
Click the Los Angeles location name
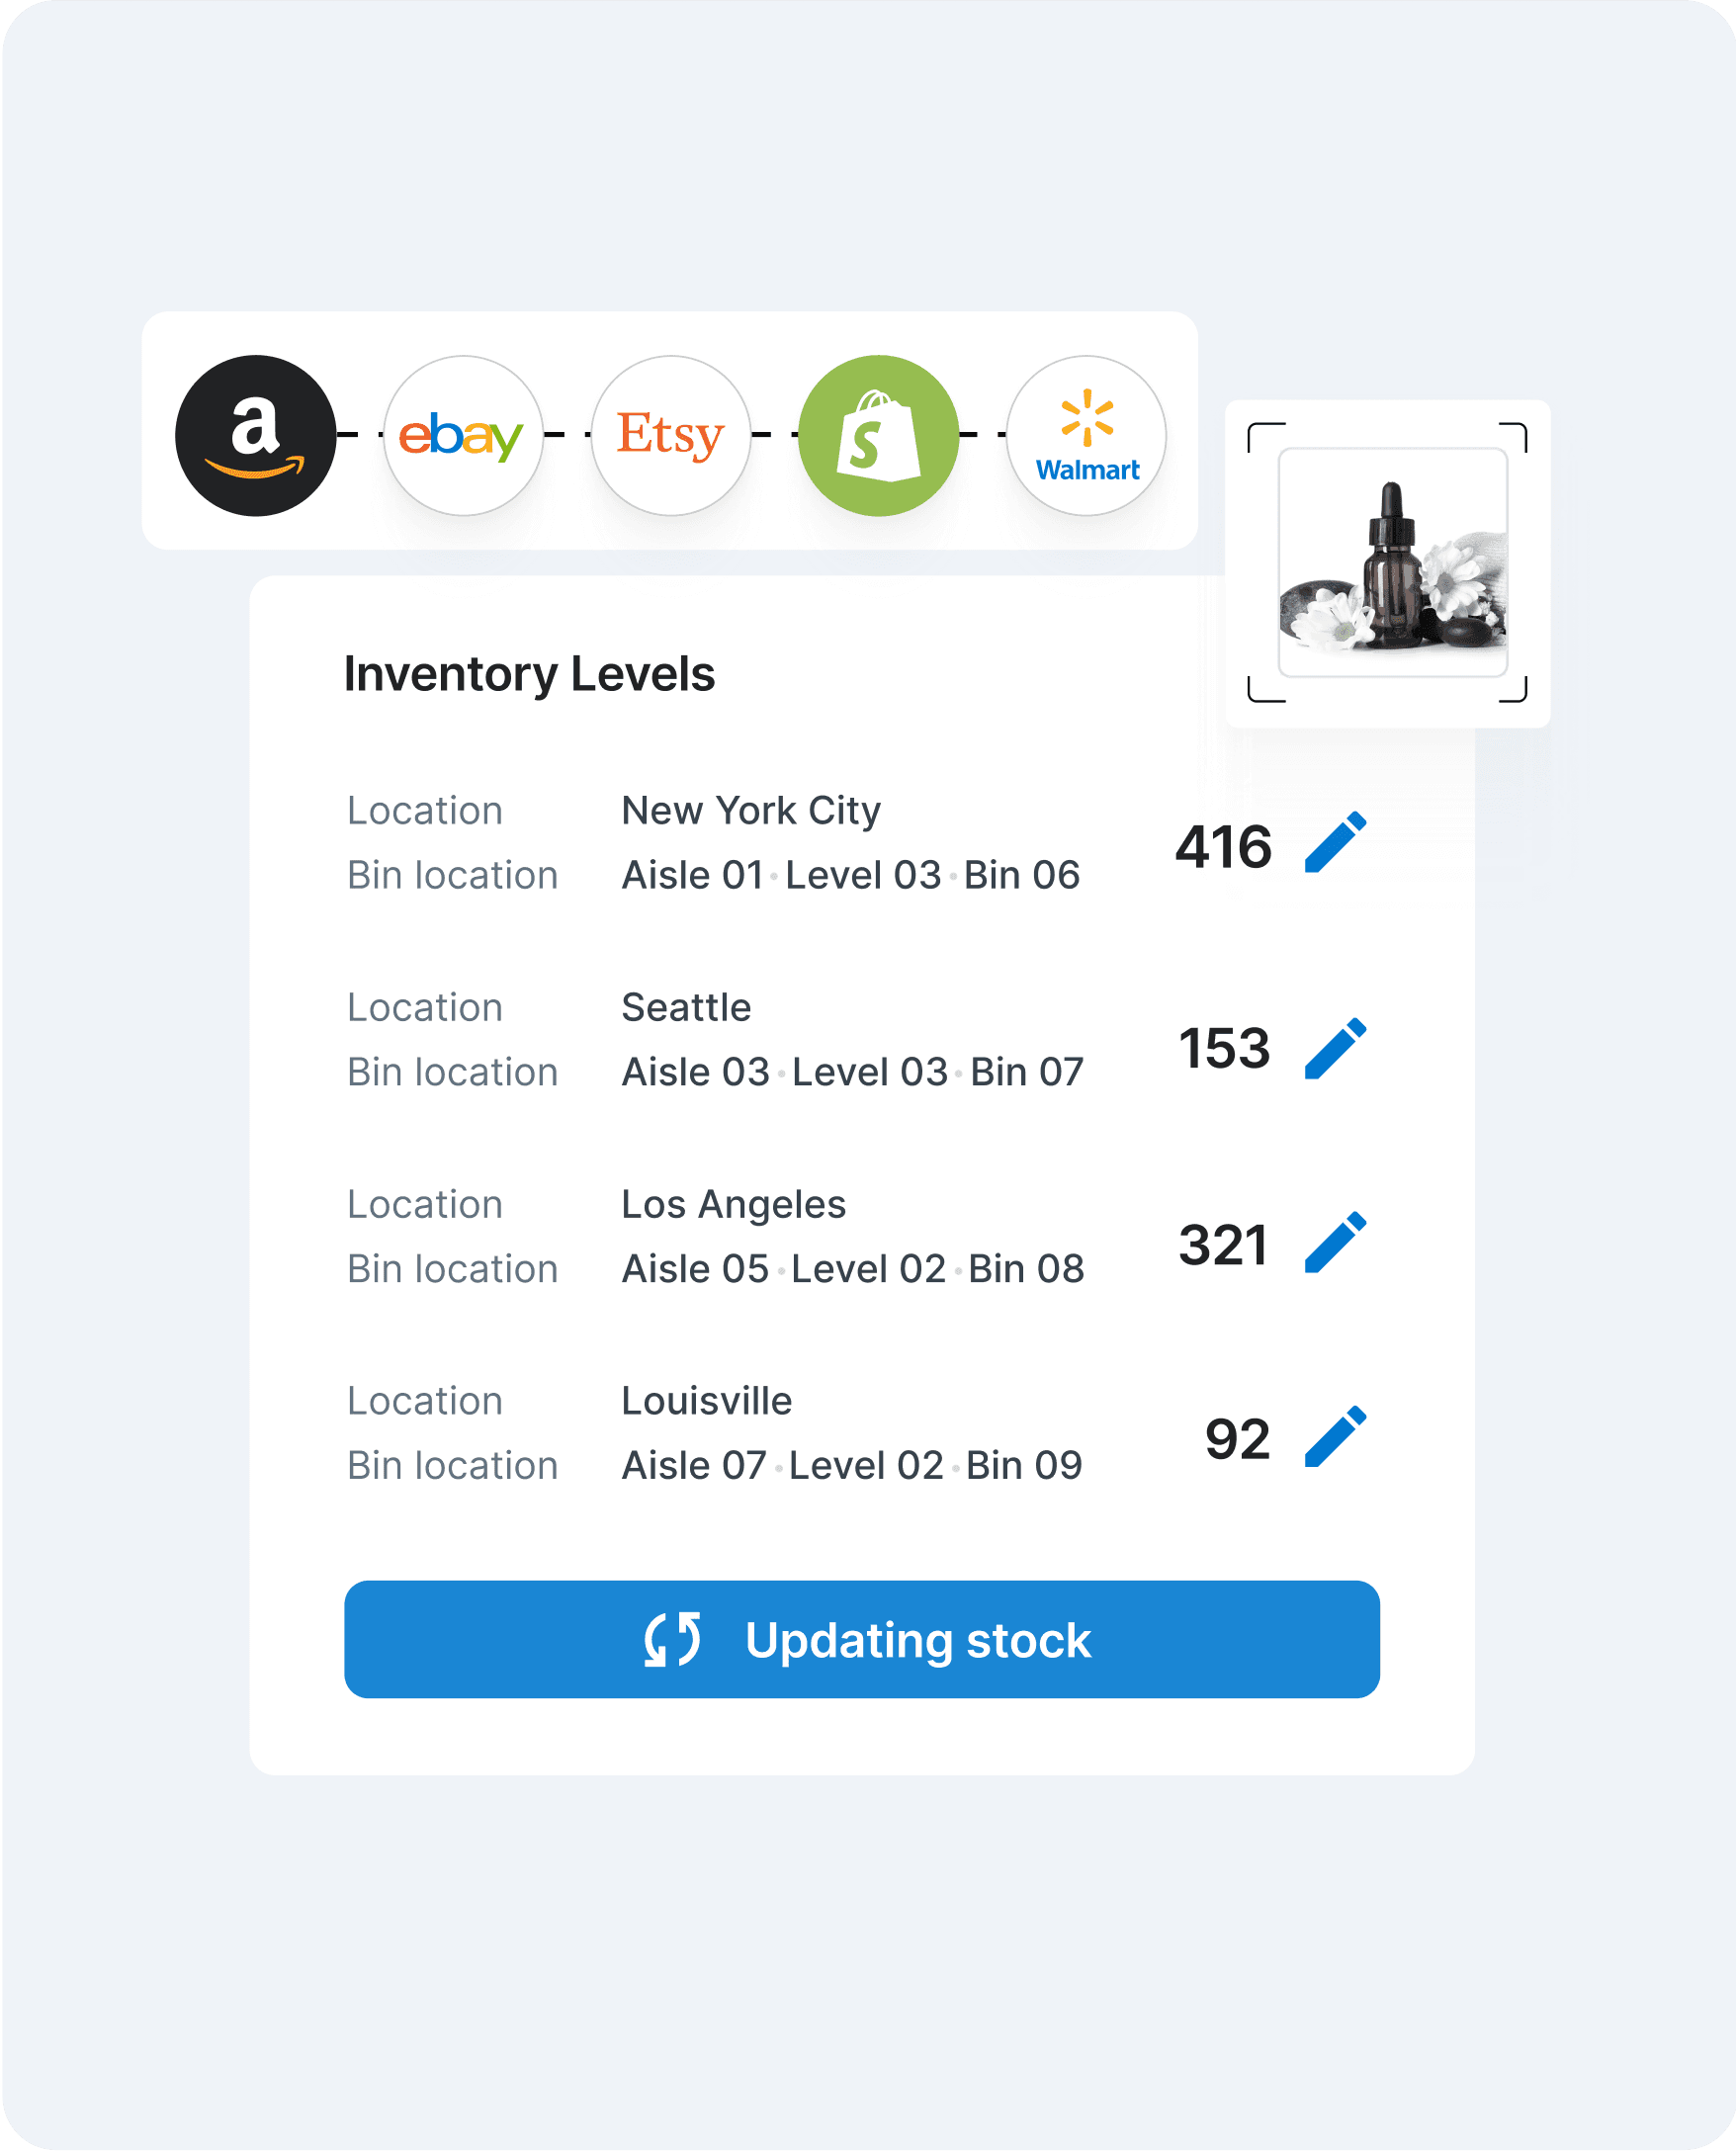click(x=734, y=1205)
